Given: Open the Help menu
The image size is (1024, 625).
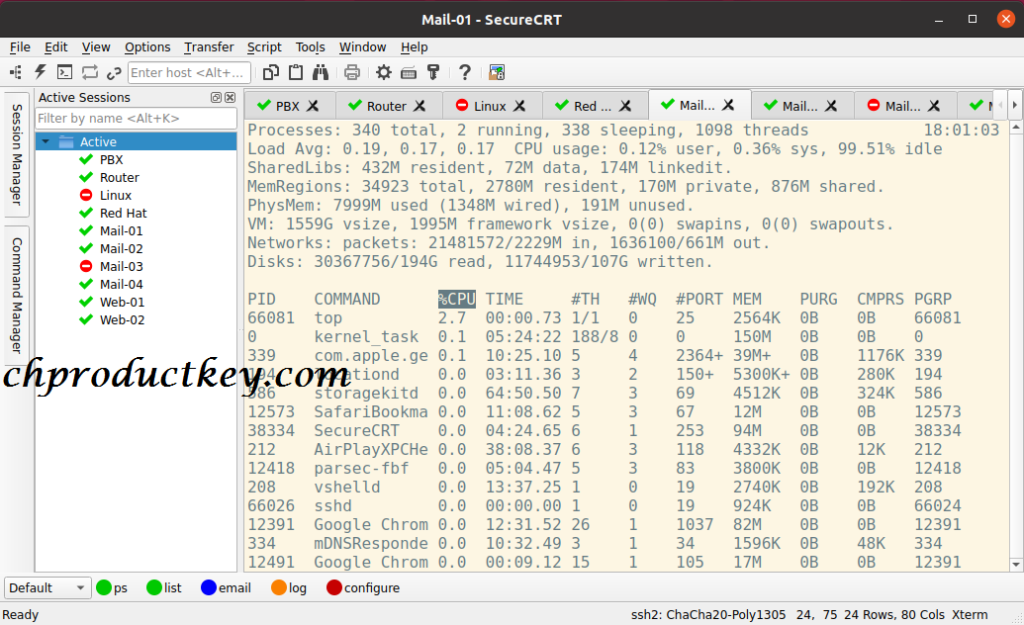Looking at the screenshot, I should tap(414, 47).
